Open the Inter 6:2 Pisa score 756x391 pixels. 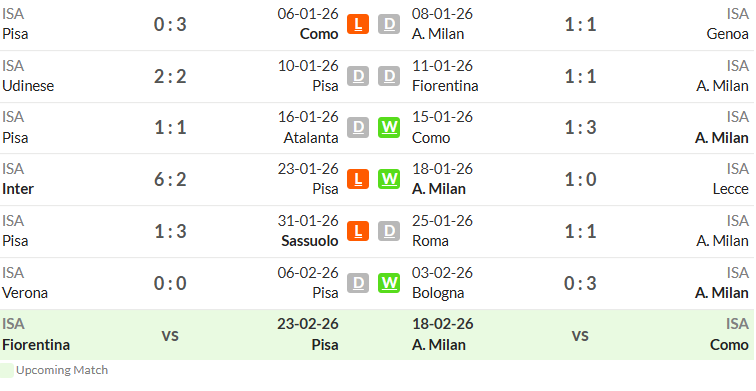pos(170,180)
